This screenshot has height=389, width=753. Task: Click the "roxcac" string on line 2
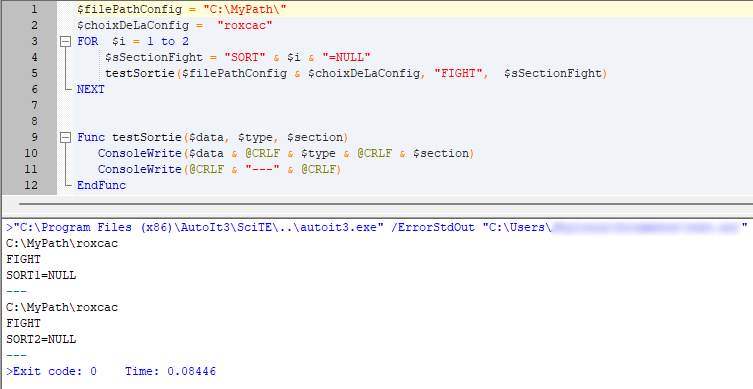(245, 25)
